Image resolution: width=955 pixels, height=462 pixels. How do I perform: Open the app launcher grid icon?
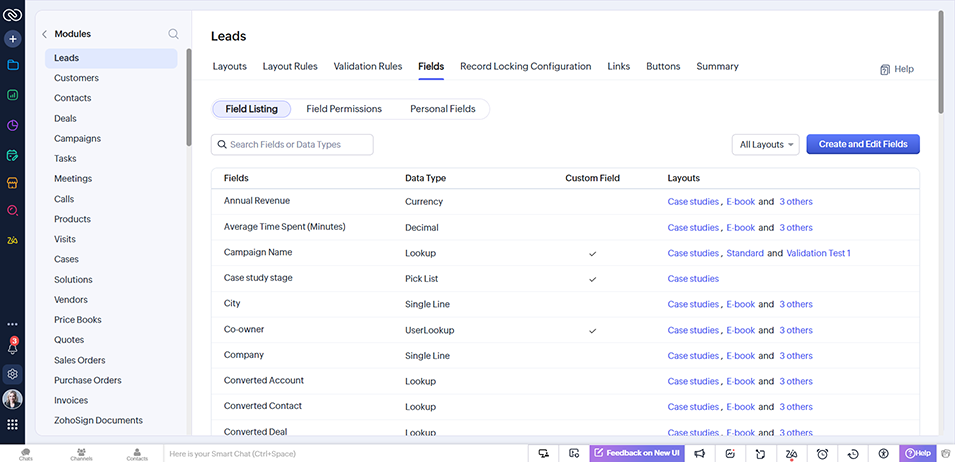[13, 425]
